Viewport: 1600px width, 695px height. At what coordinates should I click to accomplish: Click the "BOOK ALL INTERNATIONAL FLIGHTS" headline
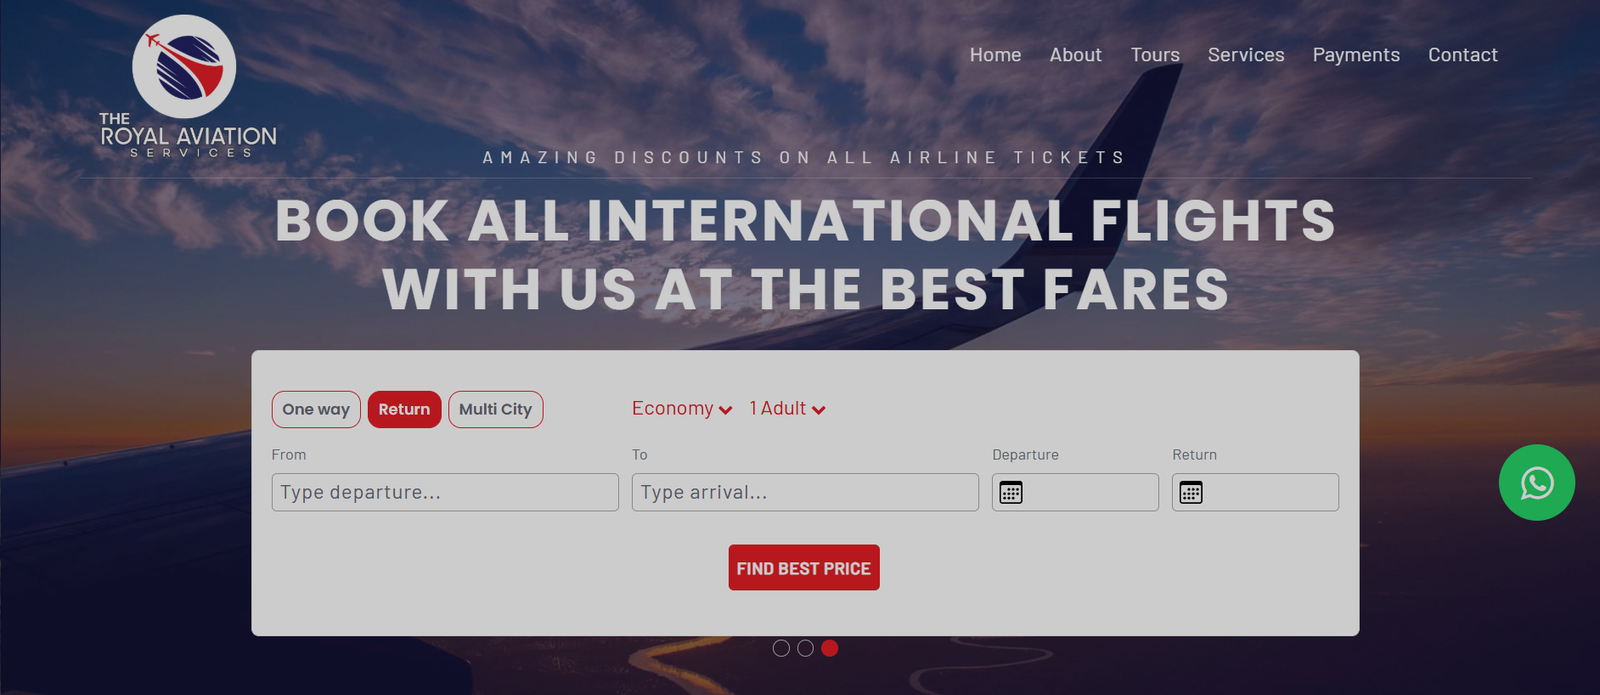tap(805, 221)
